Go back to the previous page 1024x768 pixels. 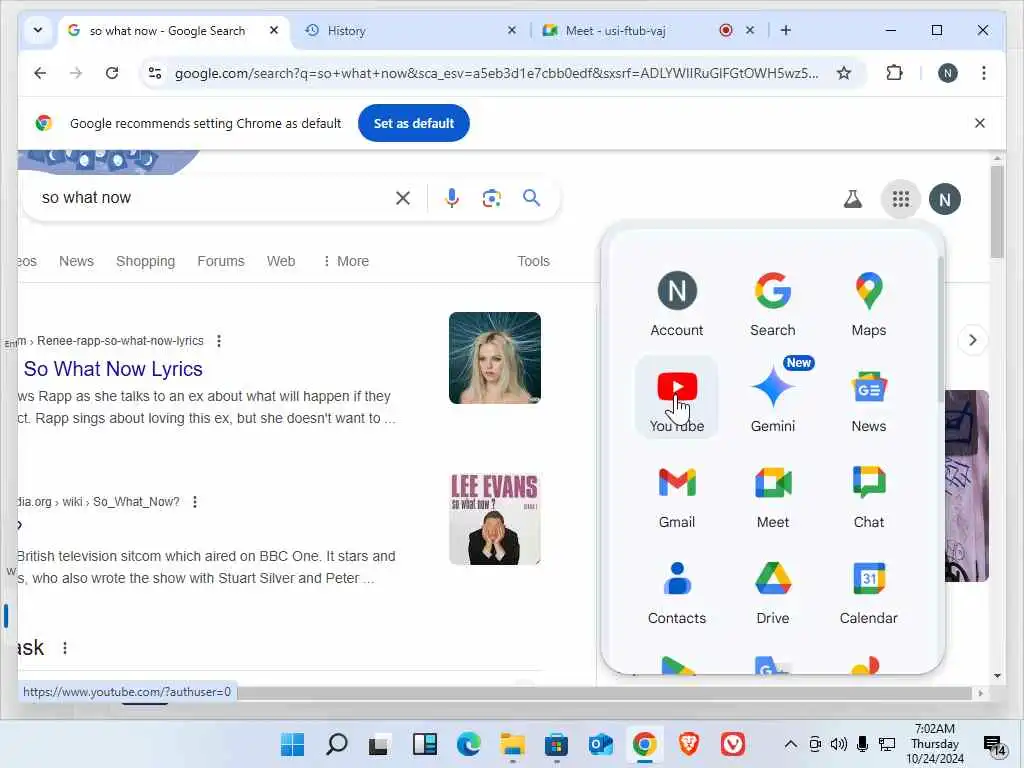pyautogui.click(x=40, y=73)
